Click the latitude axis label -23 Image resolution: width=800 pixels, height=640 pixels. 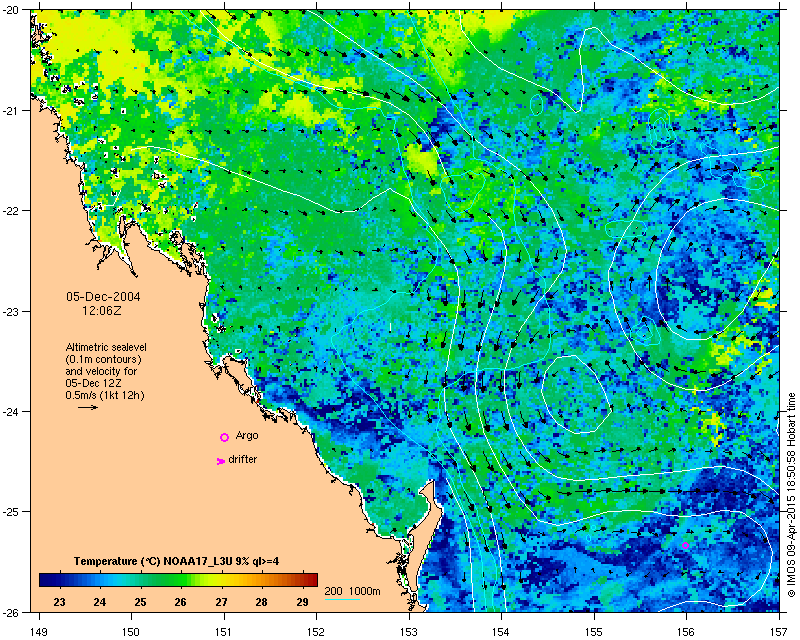(x=11, y=311)
